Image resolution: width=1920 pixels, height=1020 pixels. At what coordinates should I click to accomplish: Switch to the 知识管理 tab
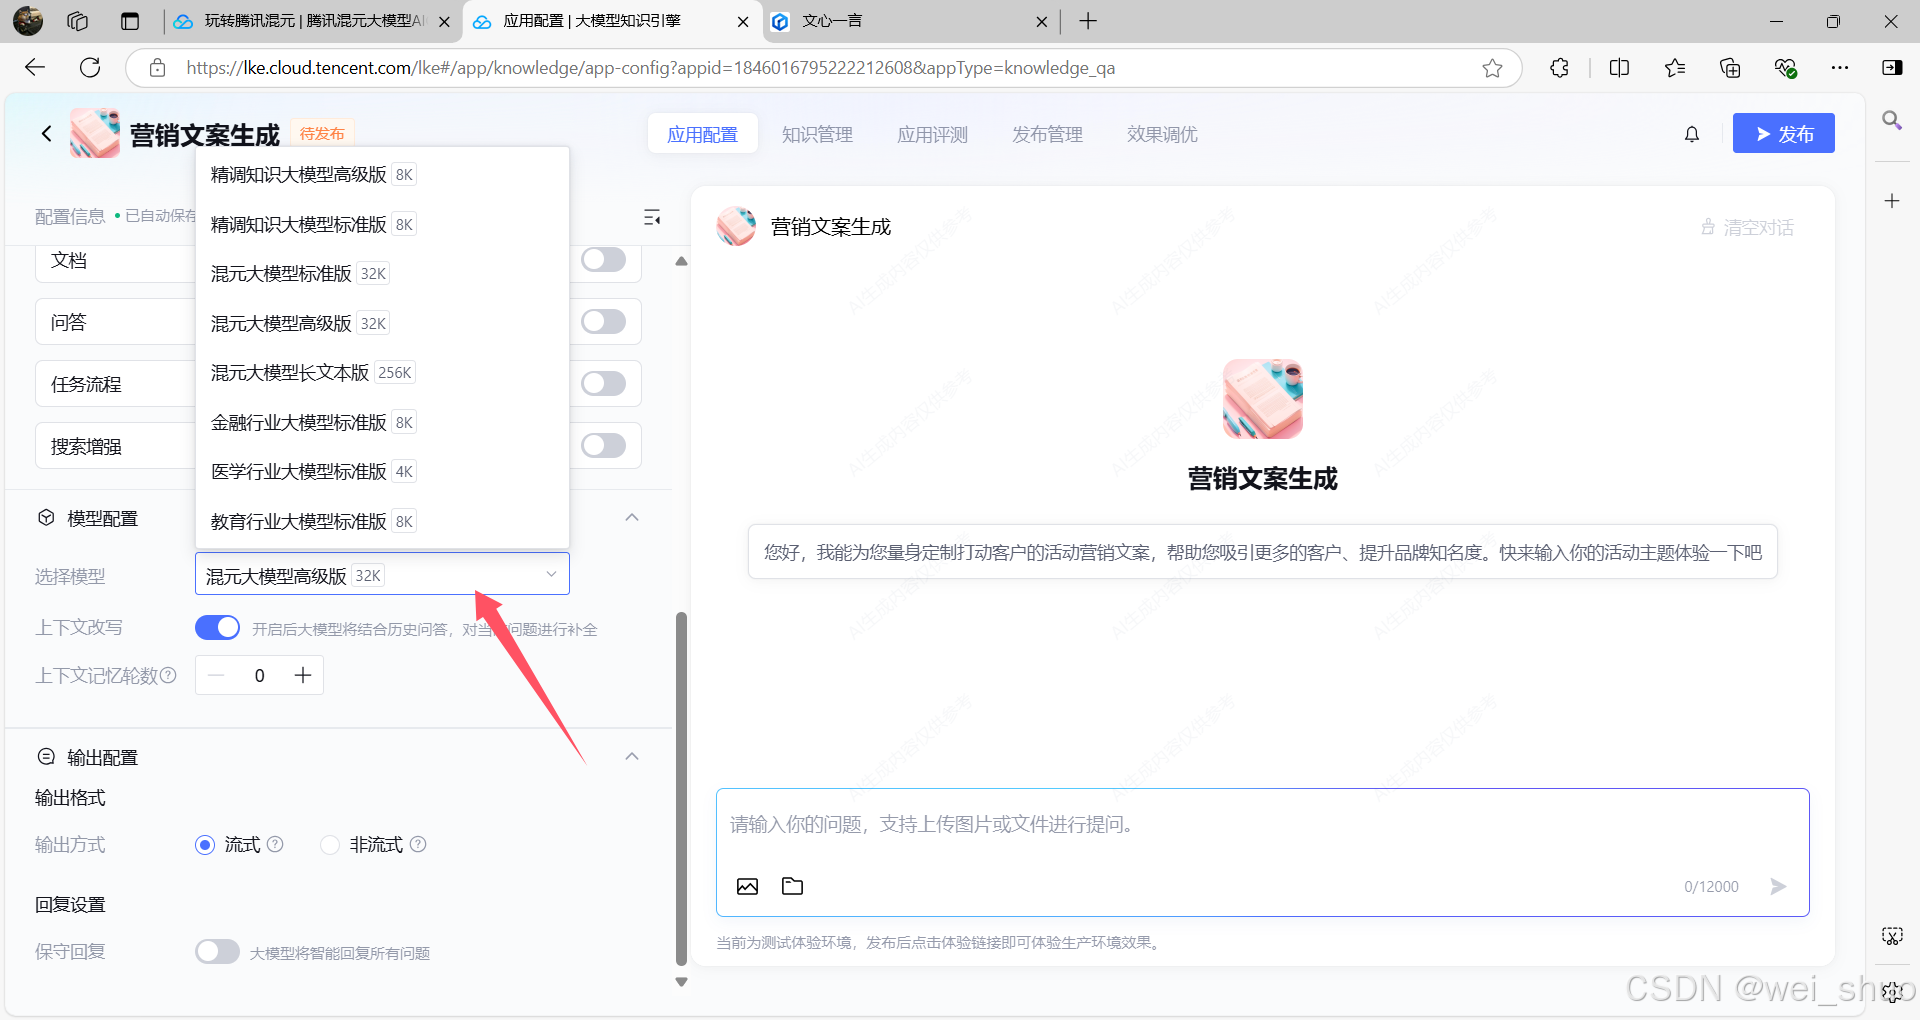(x=817, y=134)
